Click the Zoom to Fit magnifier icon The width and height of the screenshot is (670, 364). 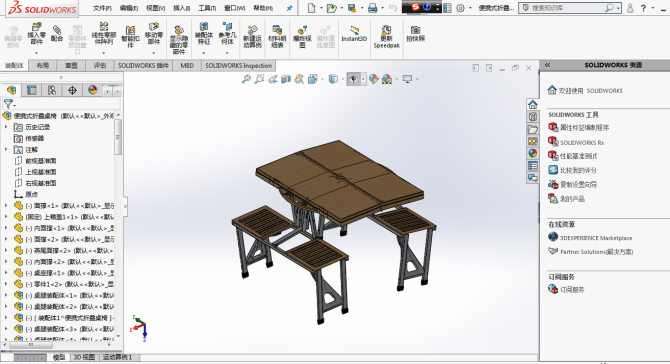coord(246,79)
